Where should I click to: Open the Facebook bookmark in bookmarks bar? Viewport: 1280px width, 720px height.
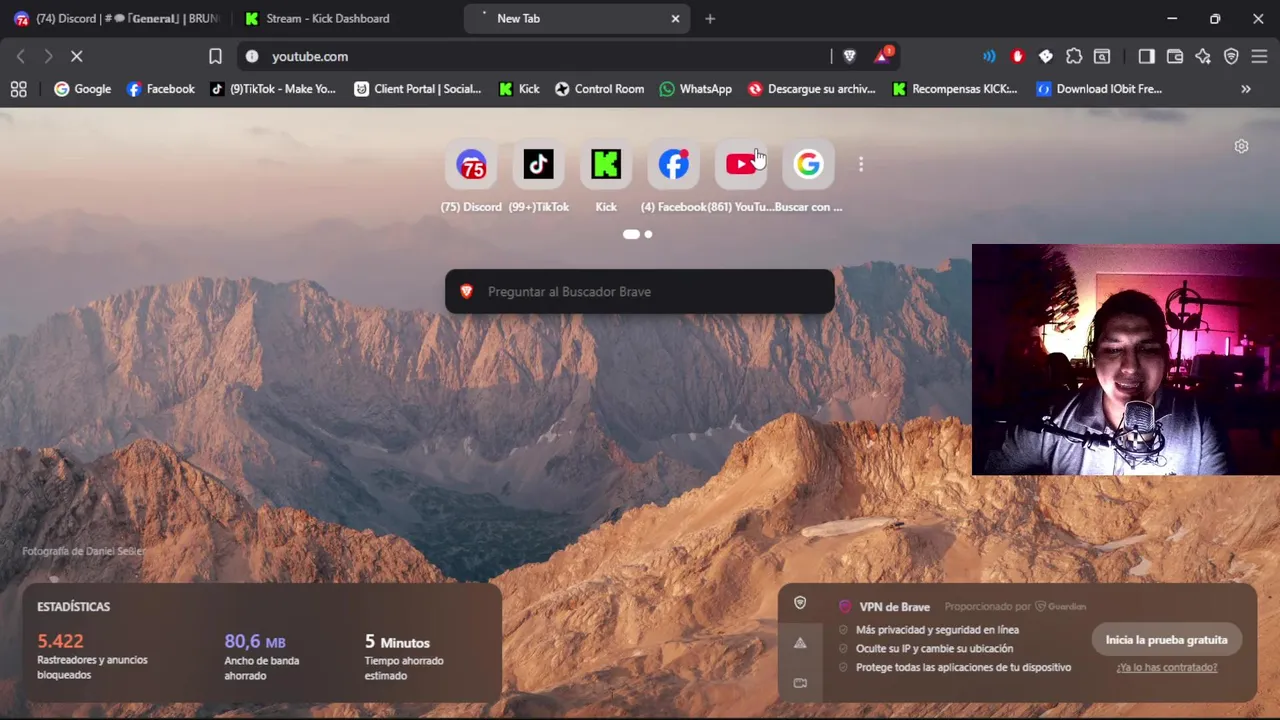tap(161, 89)
